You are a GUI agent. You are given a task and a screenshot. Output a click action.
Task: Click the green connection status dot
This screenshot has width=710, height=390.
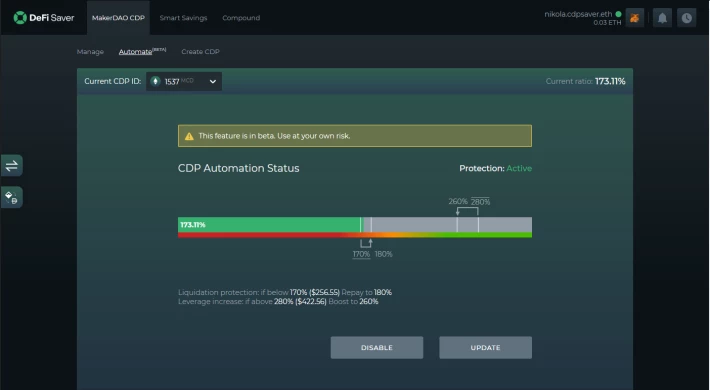click(618, 14)
